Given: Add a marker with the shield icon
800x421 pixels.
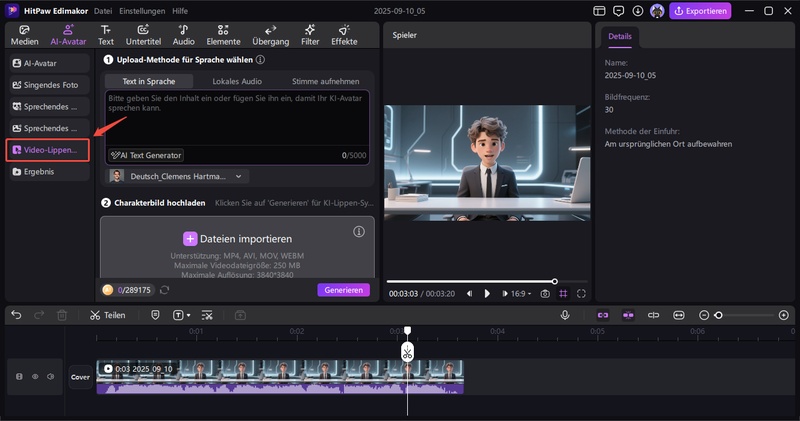Looking at the screenshot, I should [x=156, y=315].
